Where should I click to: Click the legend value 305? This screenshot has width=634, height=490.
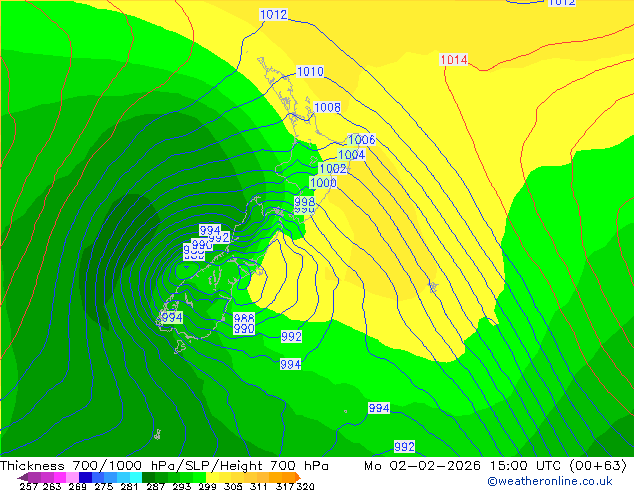[233, 486]
